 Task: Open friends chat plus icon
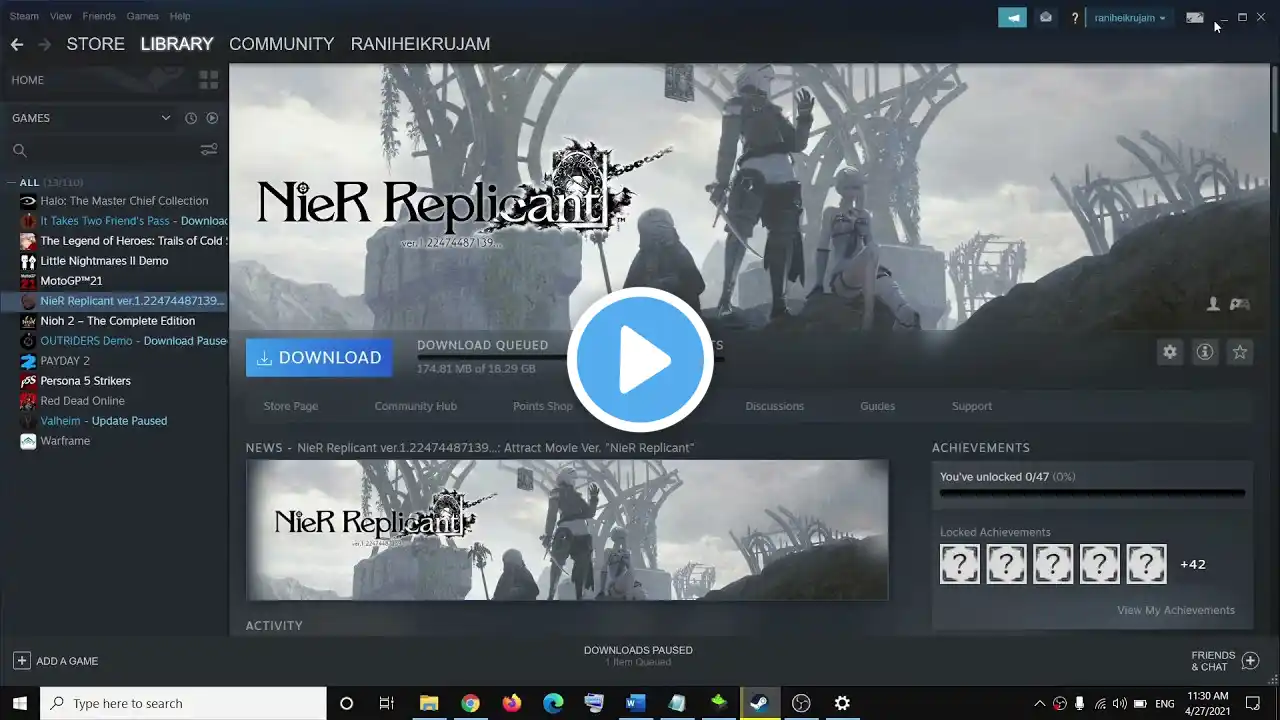pos(1250,661)
